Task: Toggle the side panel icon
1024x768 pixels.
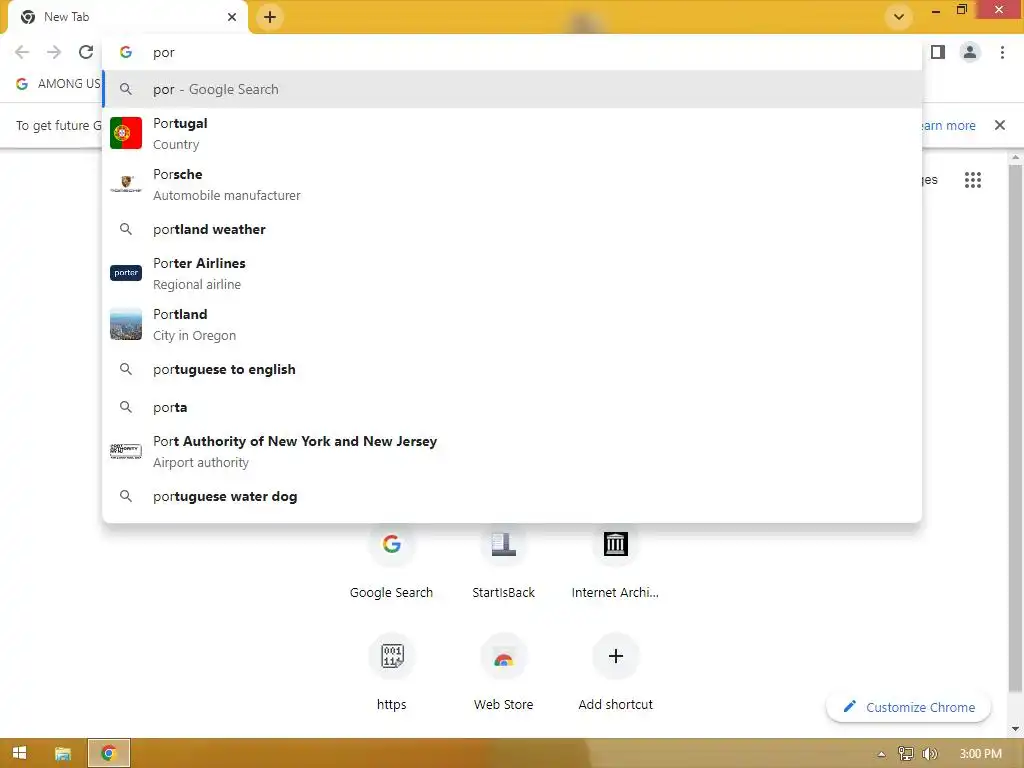Action: tap(938, 52)
